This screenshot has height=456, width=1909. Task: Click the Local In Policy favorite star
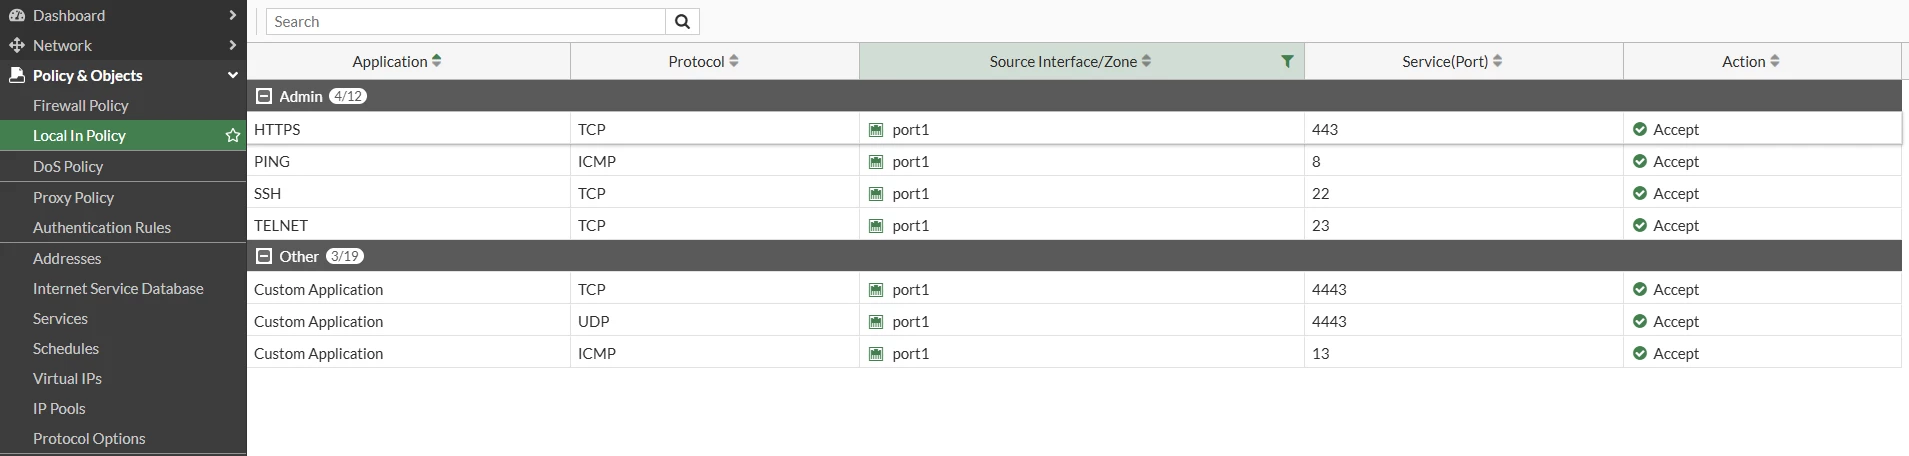(x=233, y=135)
